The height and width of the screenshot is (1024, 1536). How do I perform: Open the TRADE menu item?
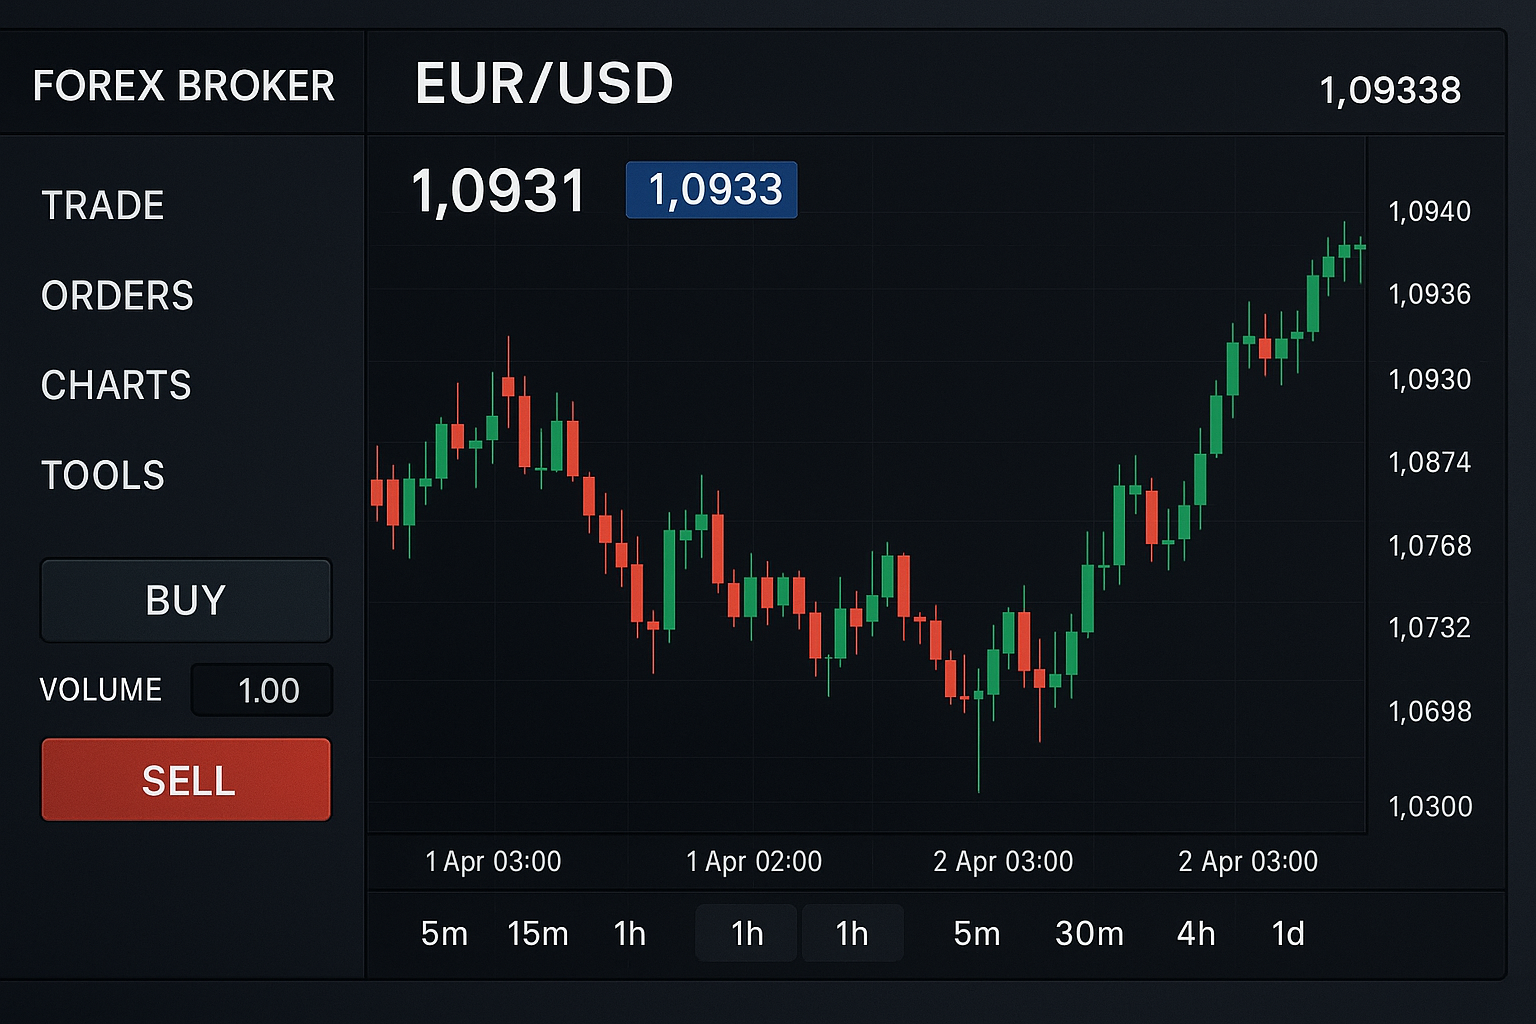click(x=102, y=206)
